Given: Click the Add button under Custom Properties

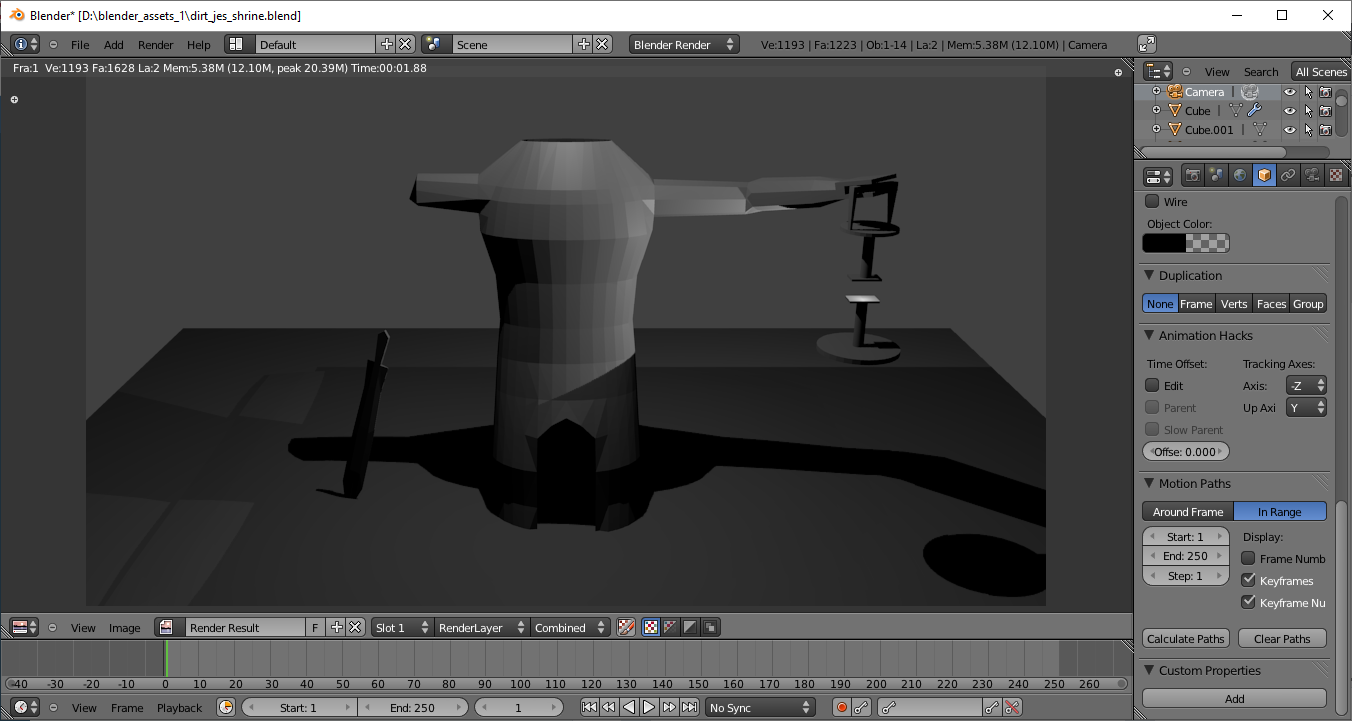Looking at the screenshot, I should tap(1234, 699).
